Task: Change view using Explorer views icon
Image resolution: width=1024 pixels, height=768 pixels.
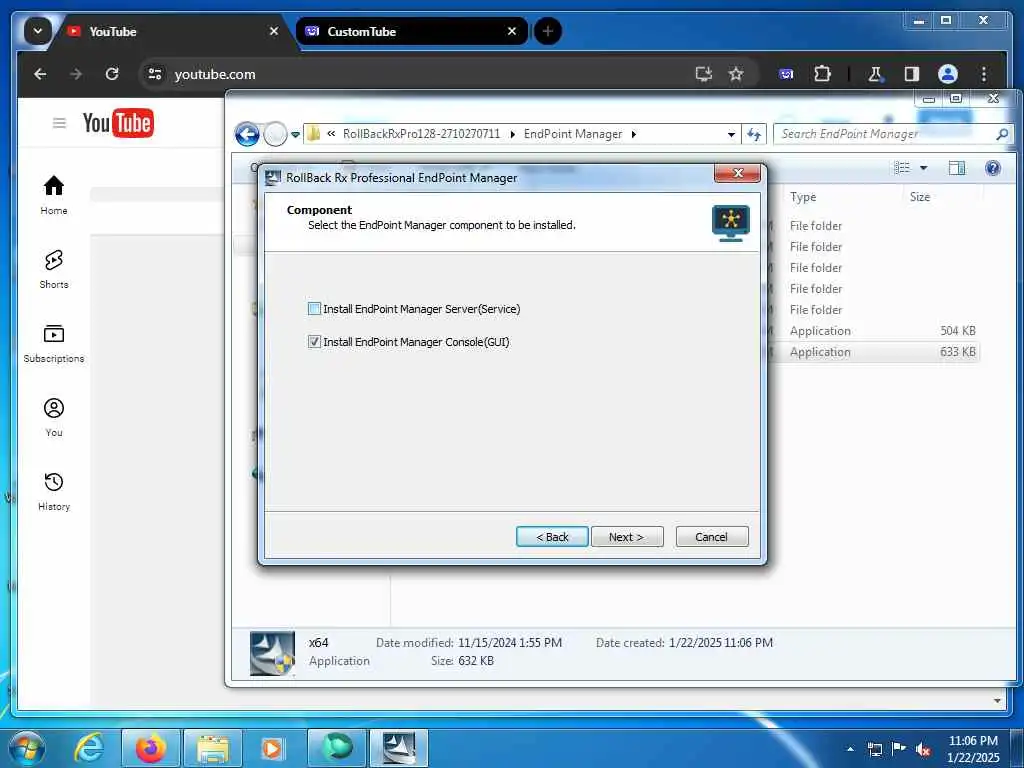Action: point(902,168)
